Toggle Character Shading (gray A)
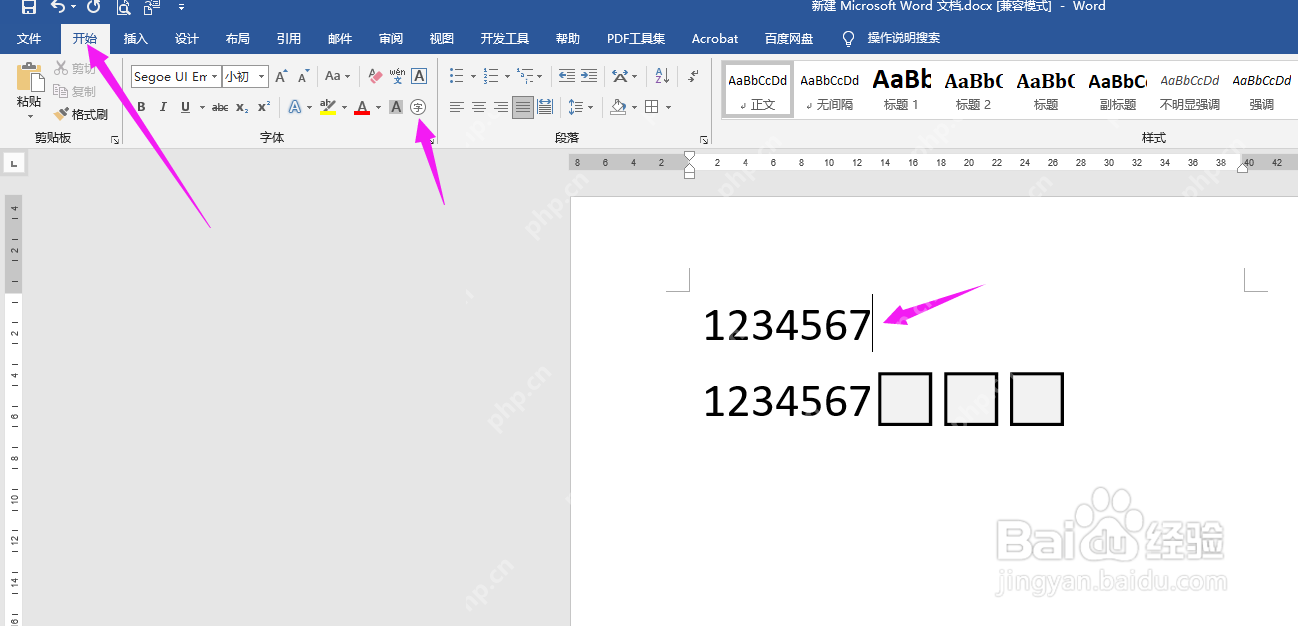The width and height of the screenshot is (1298, 626). [x=396, y=107]
